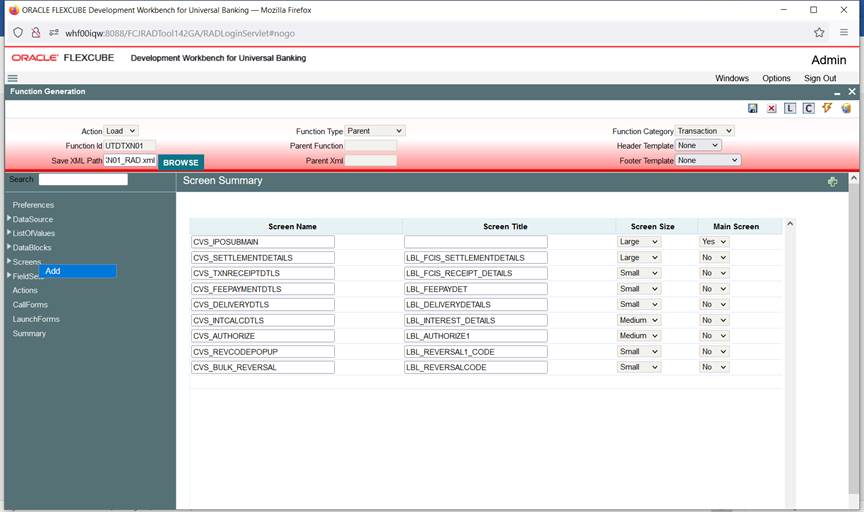Click the insecure connection padlock icon

(36, 33)
